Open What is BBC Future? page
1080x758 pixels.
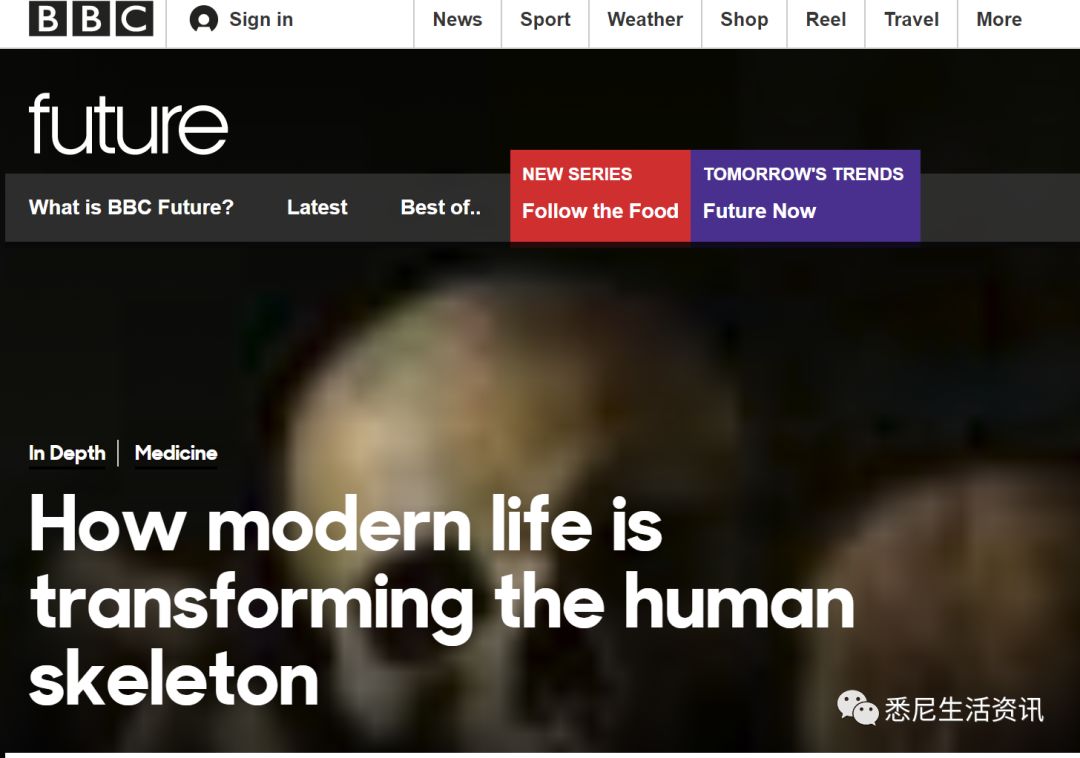131,207
